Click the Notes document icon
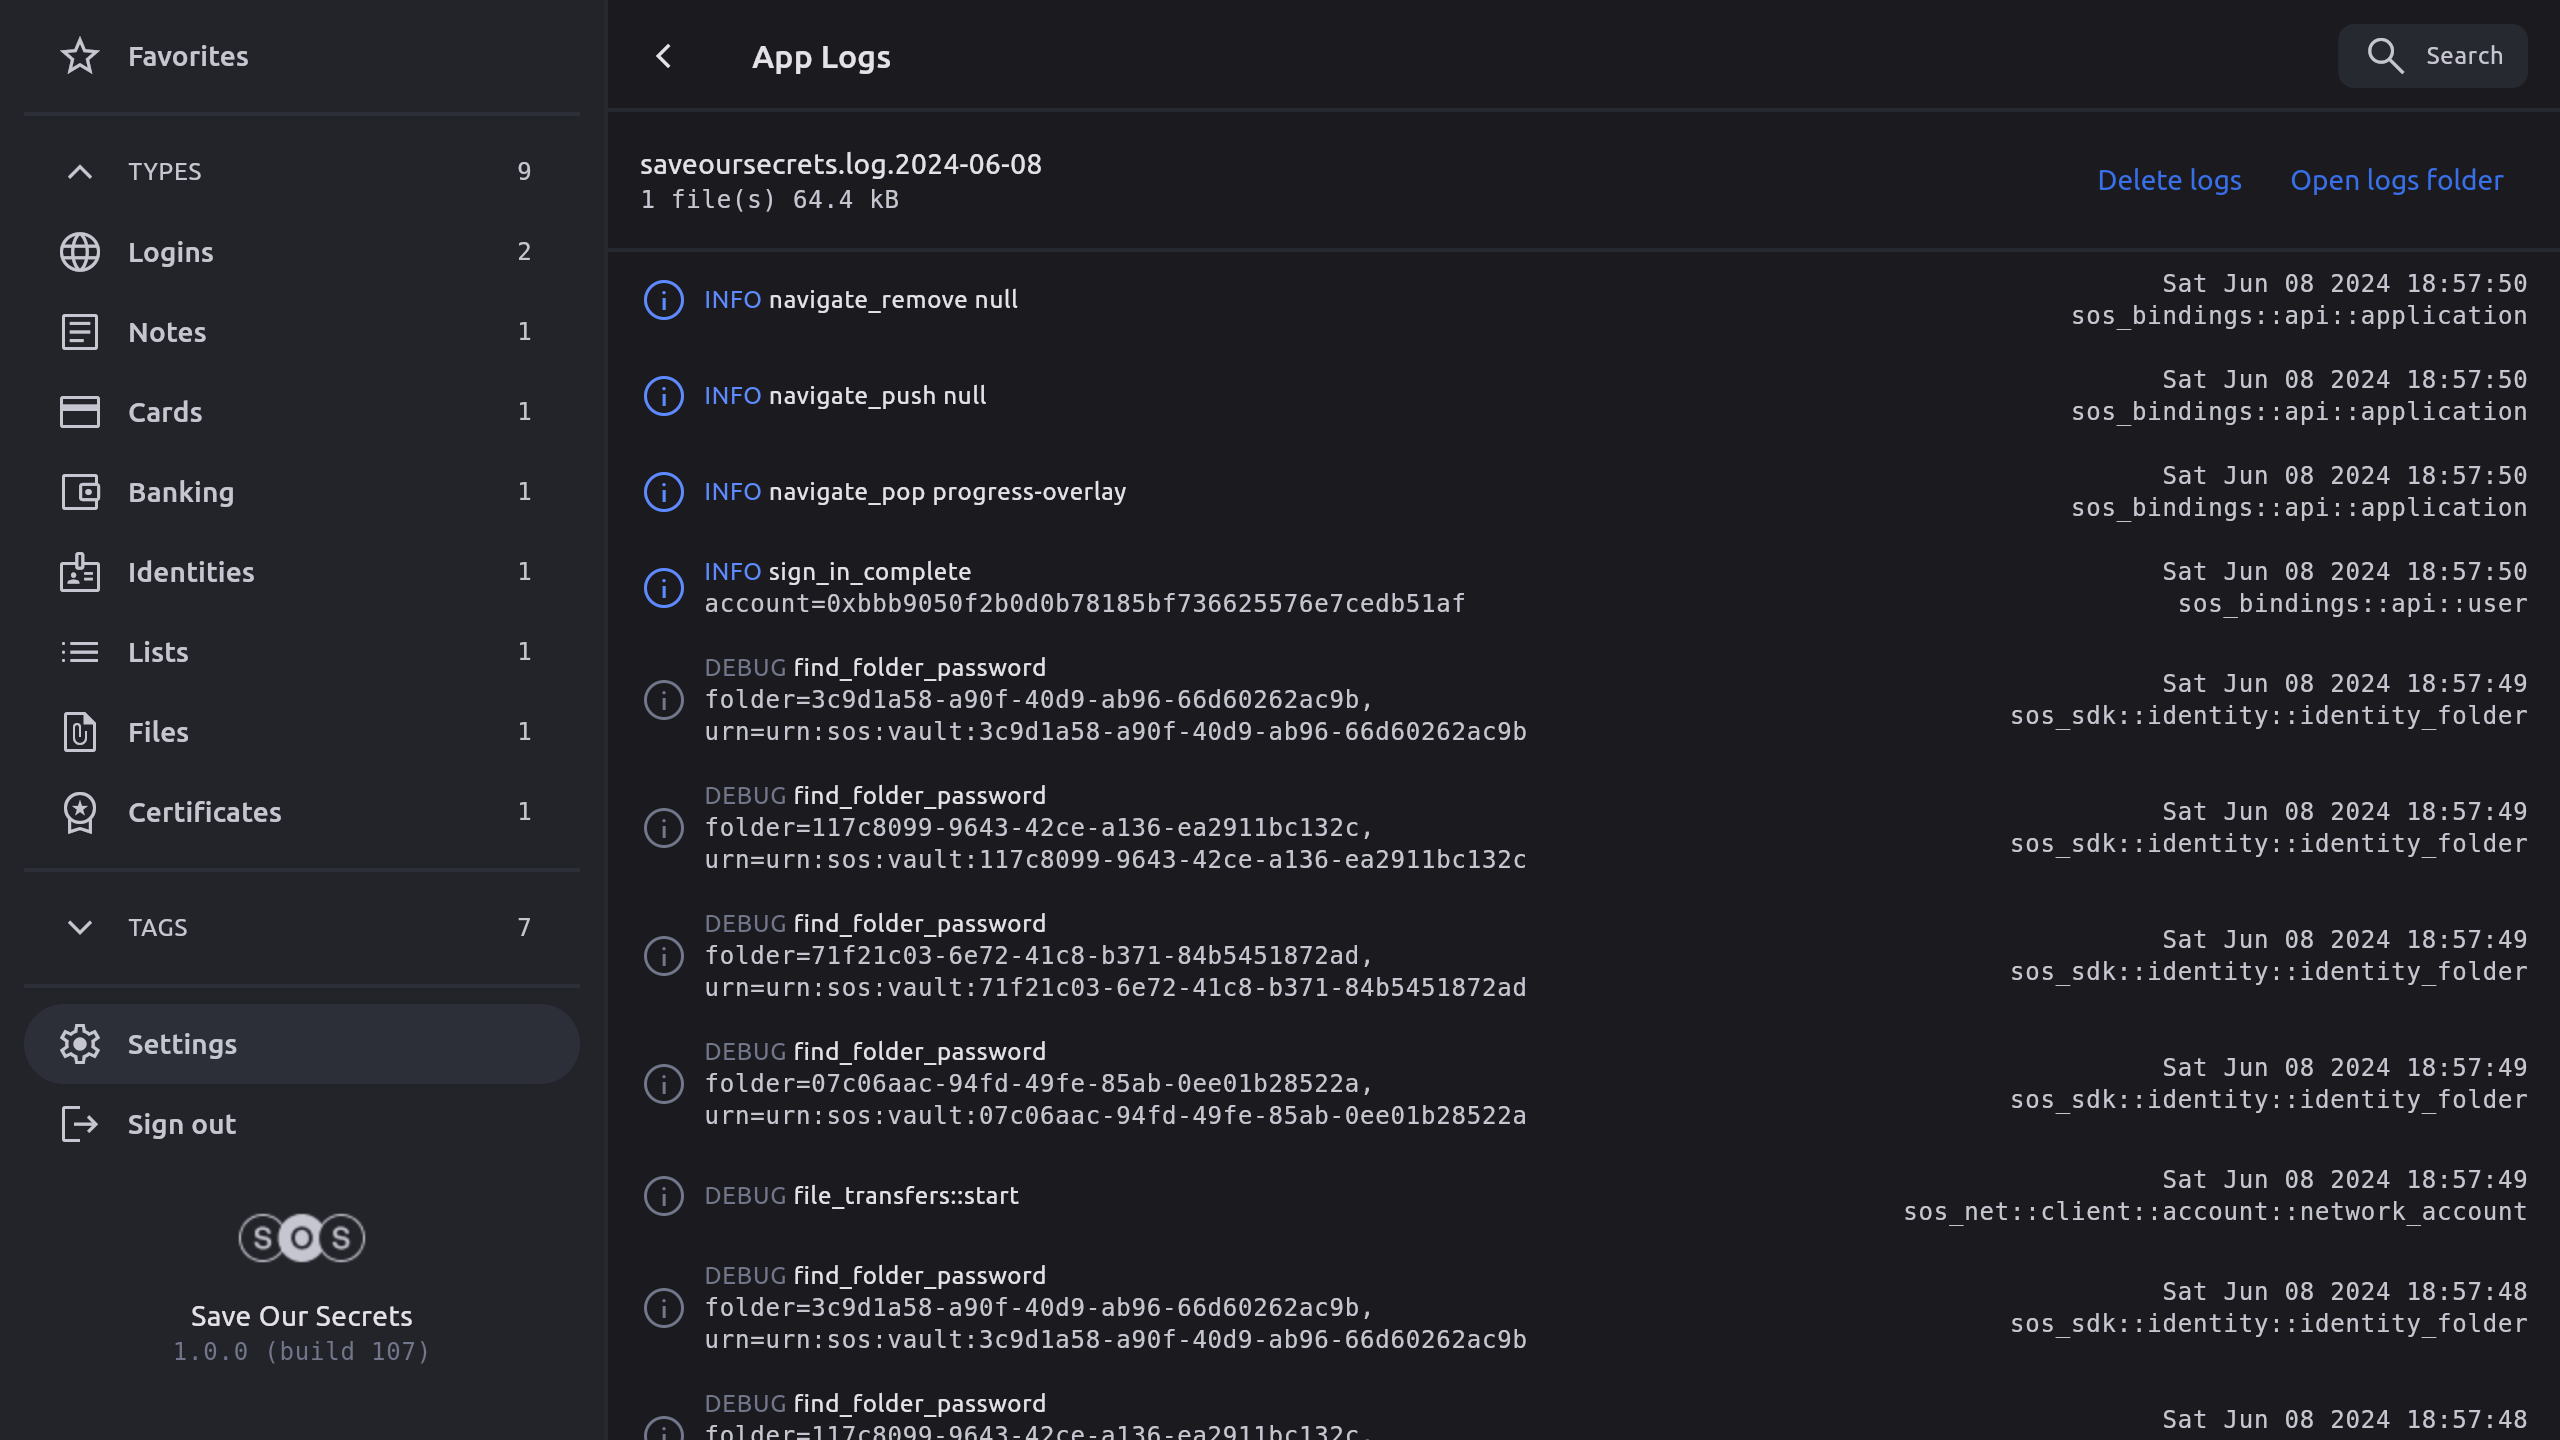The height and width of the screenshot is (1440, 2560). [x=80, y=332]
